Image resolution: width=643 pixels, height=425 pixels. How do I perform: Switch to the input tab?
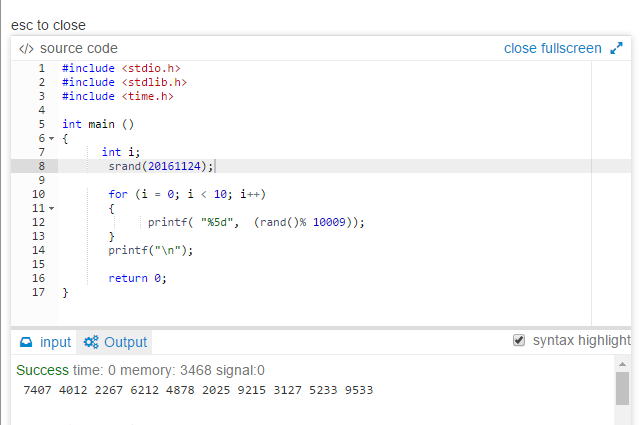tap(45, 342)
